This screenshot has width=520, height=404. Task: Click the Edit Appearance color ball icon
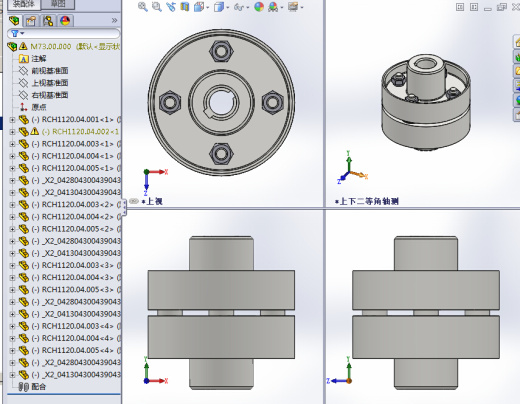[259, 7]
